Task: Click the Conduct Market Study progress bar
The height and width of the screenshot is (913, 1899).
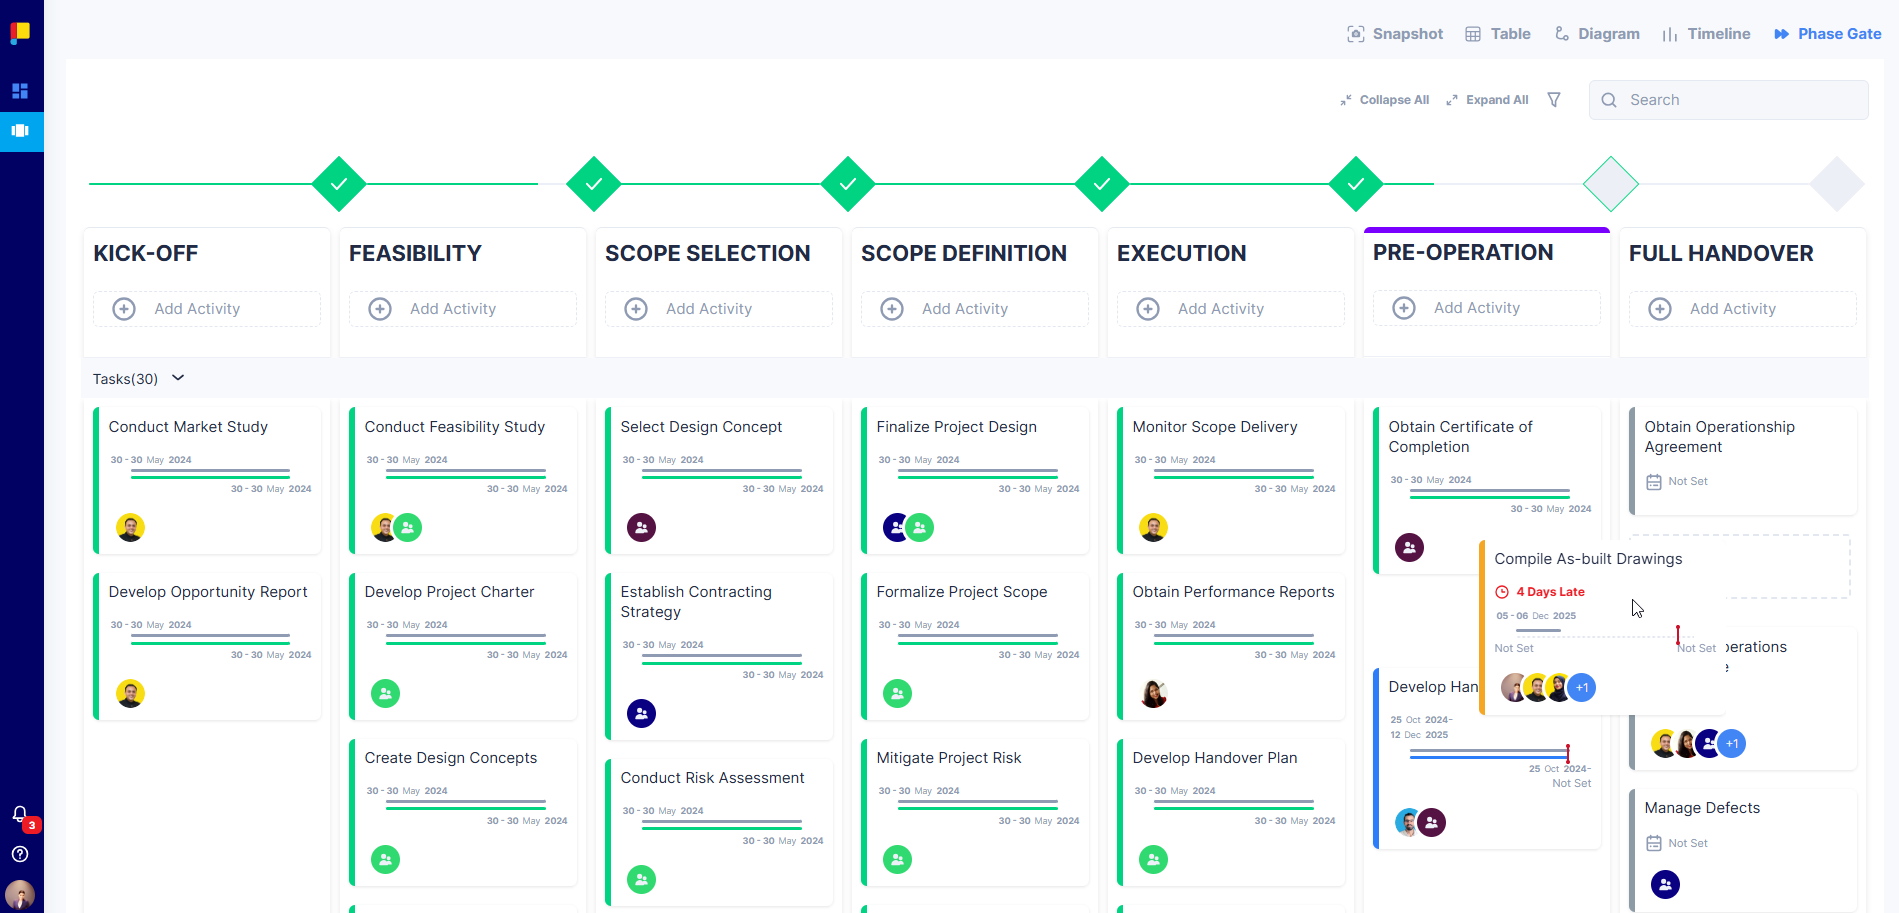Action: click(210, 474)
